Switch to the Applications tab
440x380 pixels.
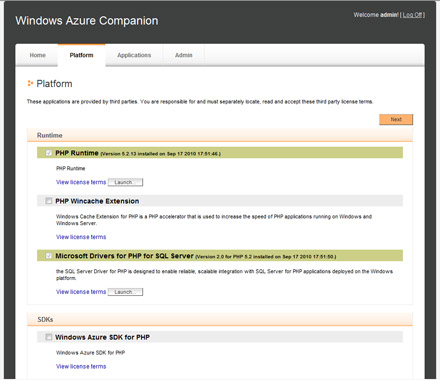pos(134,55)
